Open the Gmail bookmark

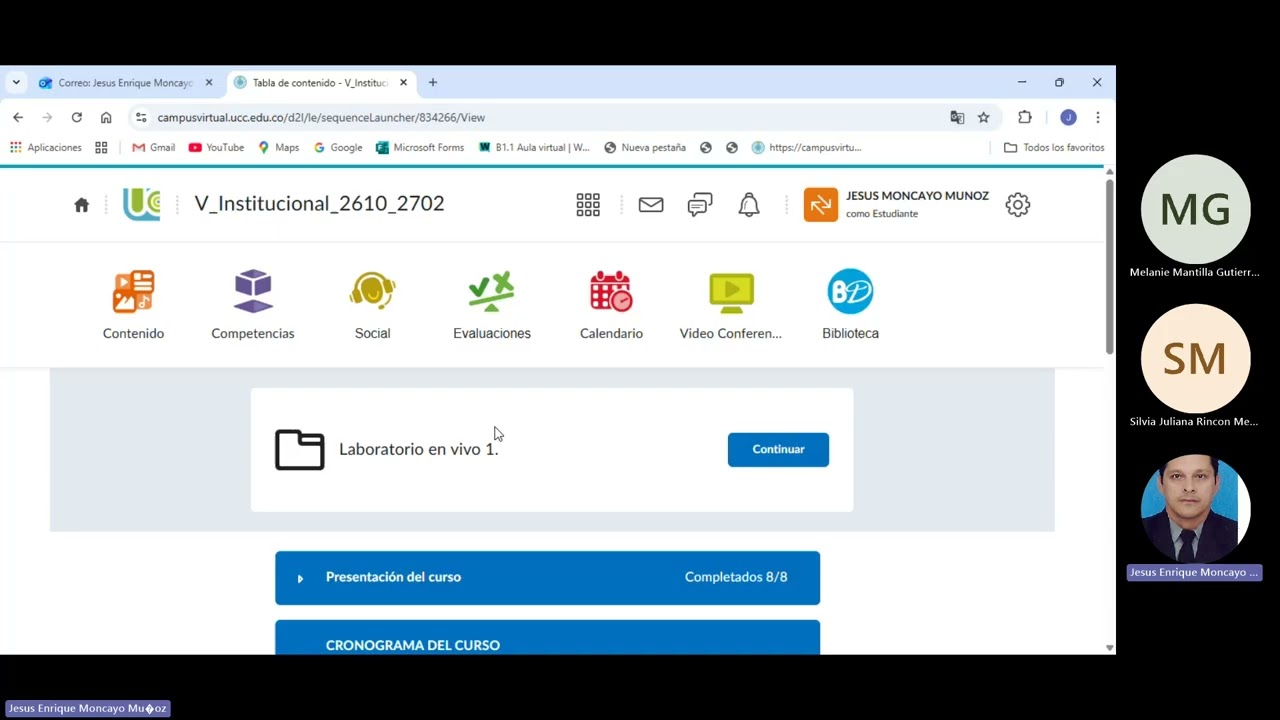[x=154, y=147]
